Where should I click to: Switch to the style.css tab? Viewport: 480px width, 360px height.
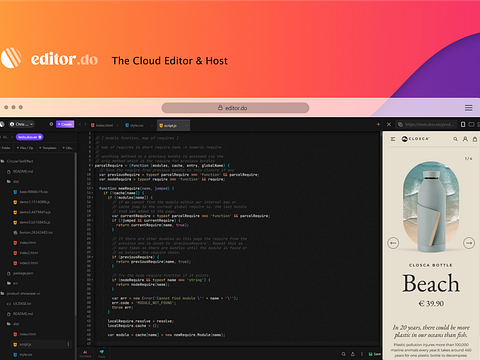[x=137, y=126]
